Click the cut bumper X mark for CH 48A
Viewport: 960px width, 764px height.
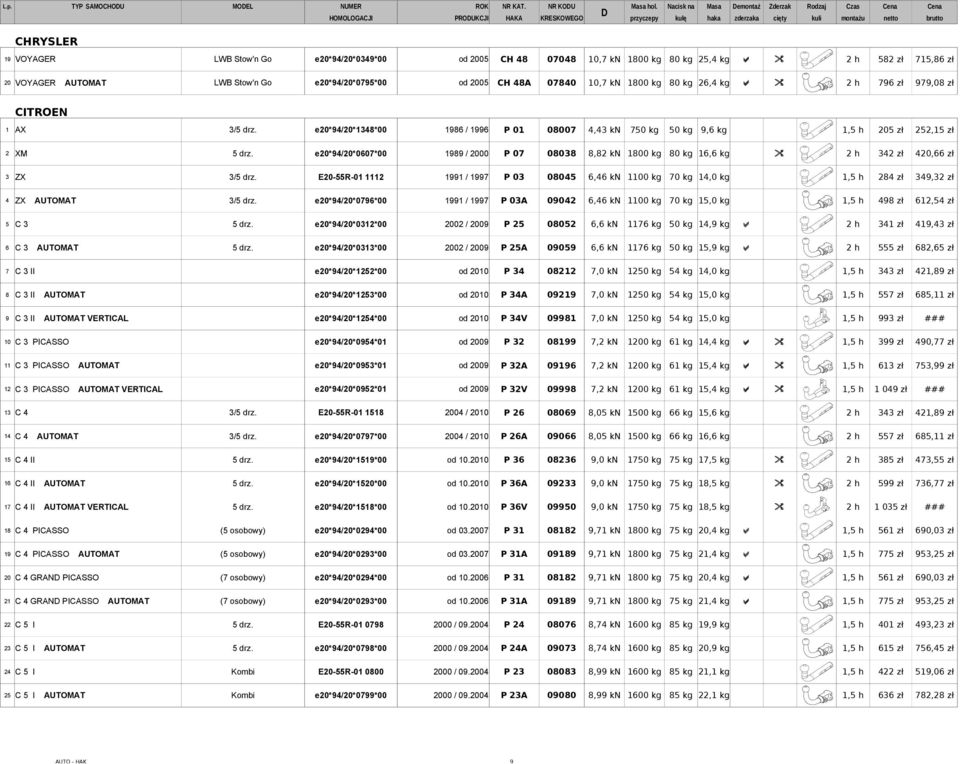(x=779, y=83)
